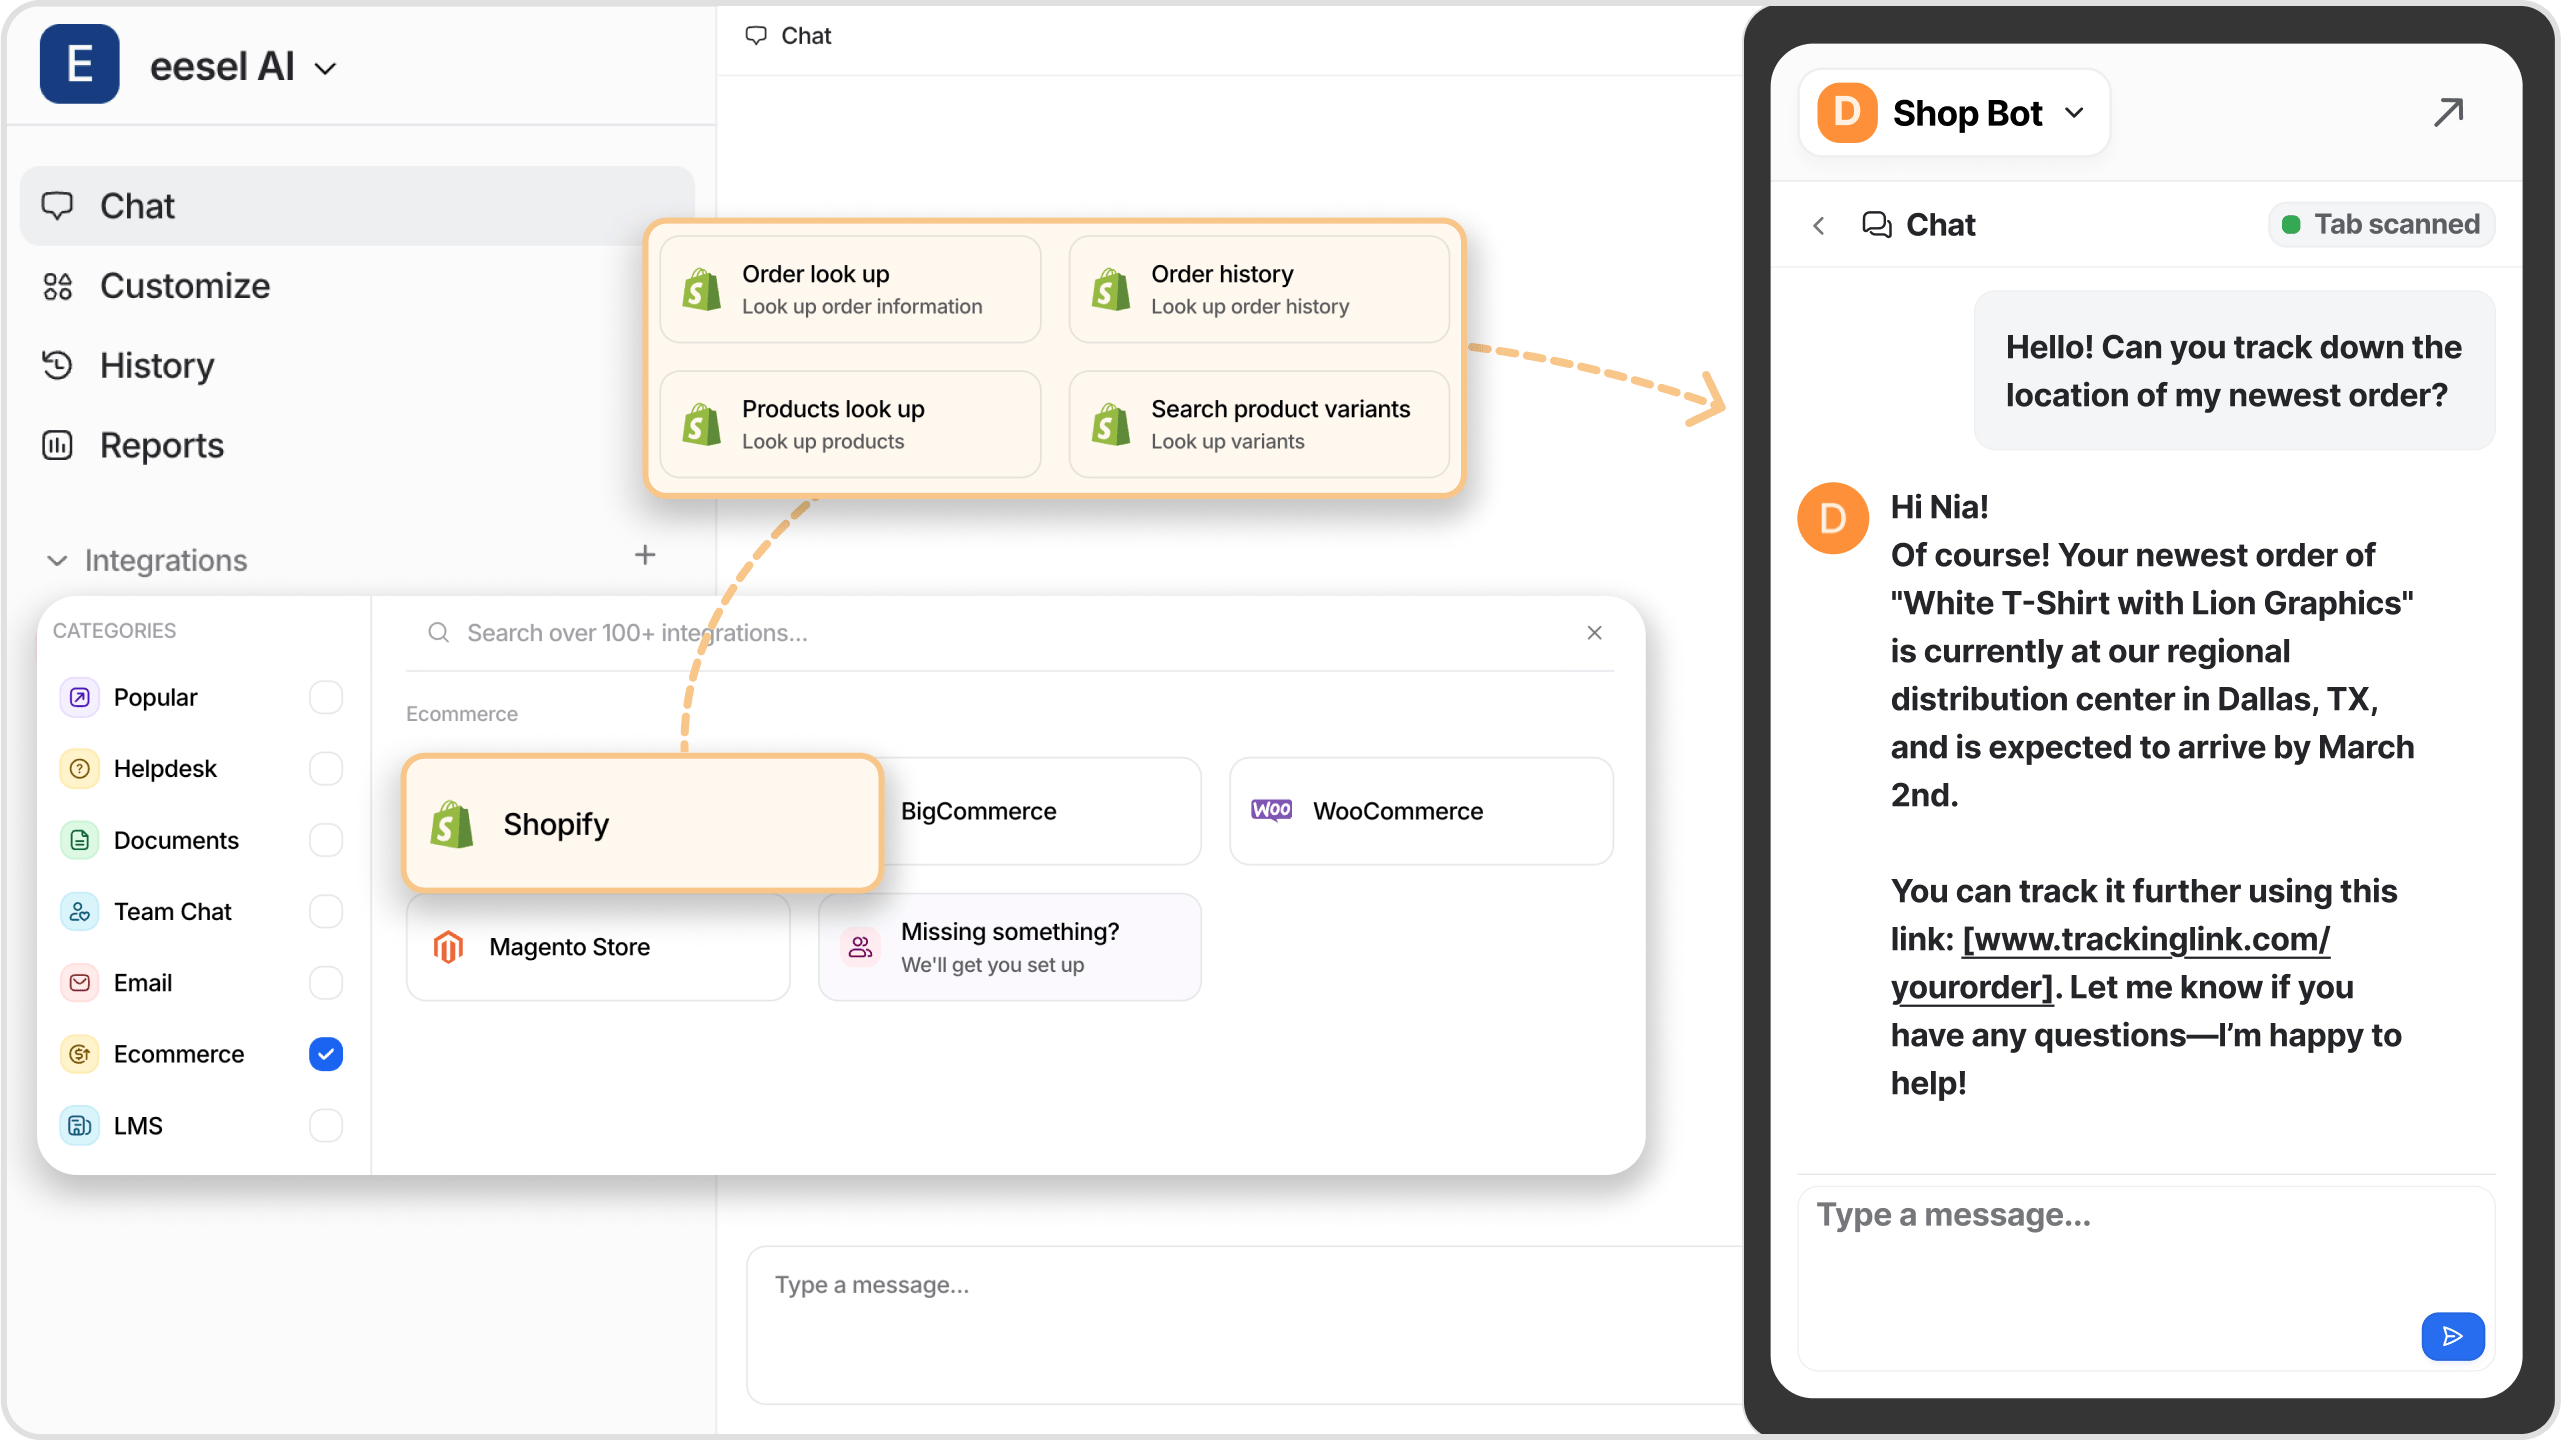Add a new integration with plus icon
This screenshot has width=2561, height=1440.
point(645,555)
